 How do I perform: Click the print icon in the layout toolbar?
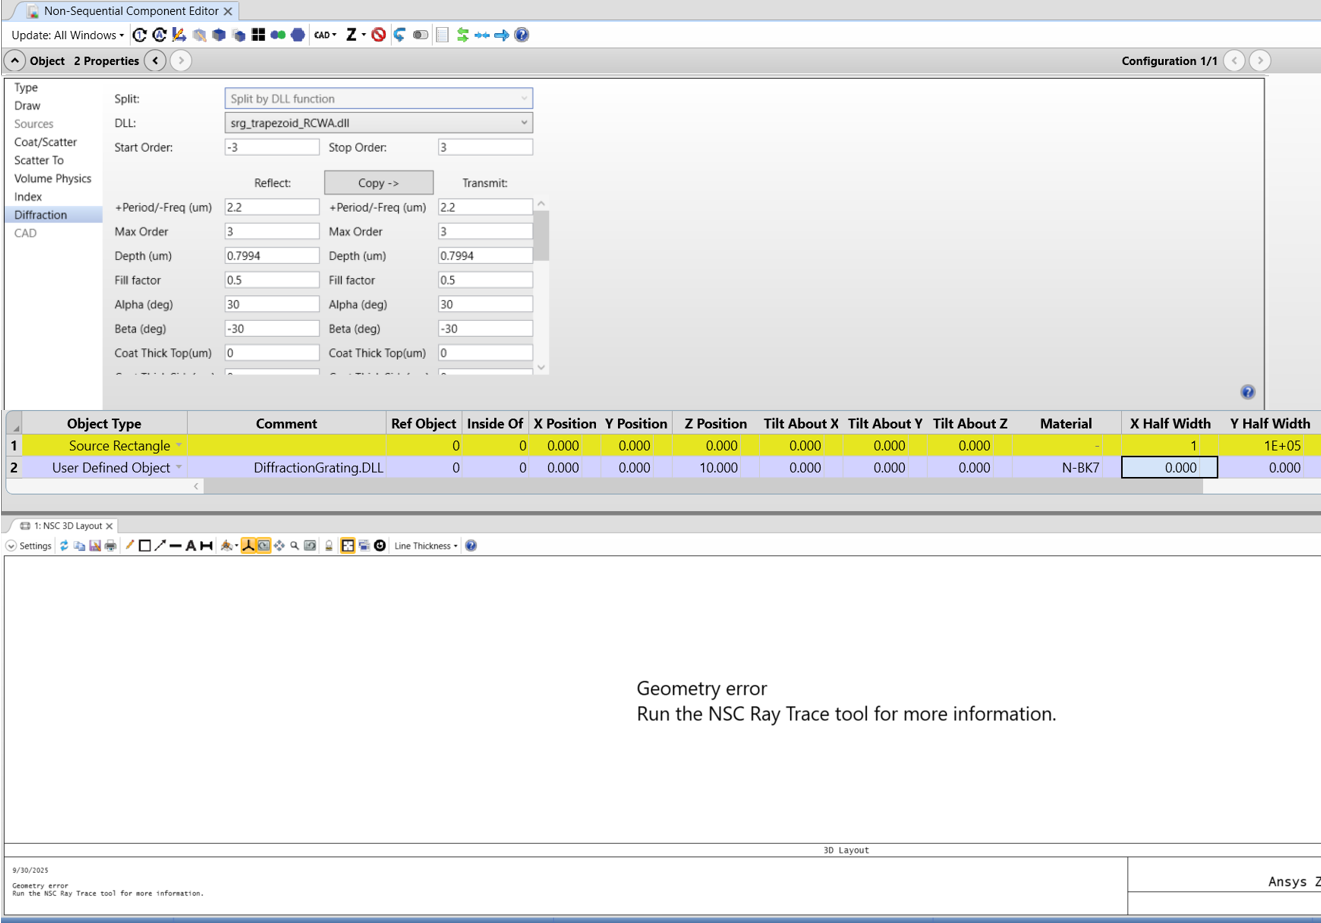point(111,546)
